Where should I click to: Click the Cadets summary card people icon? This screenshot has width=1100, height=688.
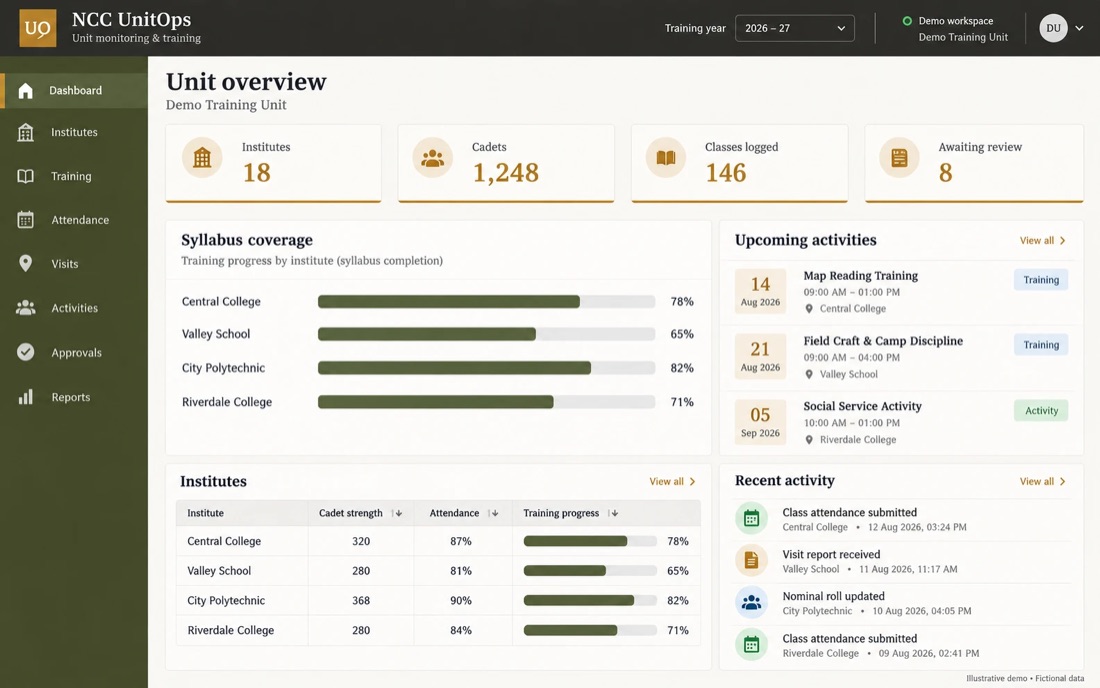[432, 158]
